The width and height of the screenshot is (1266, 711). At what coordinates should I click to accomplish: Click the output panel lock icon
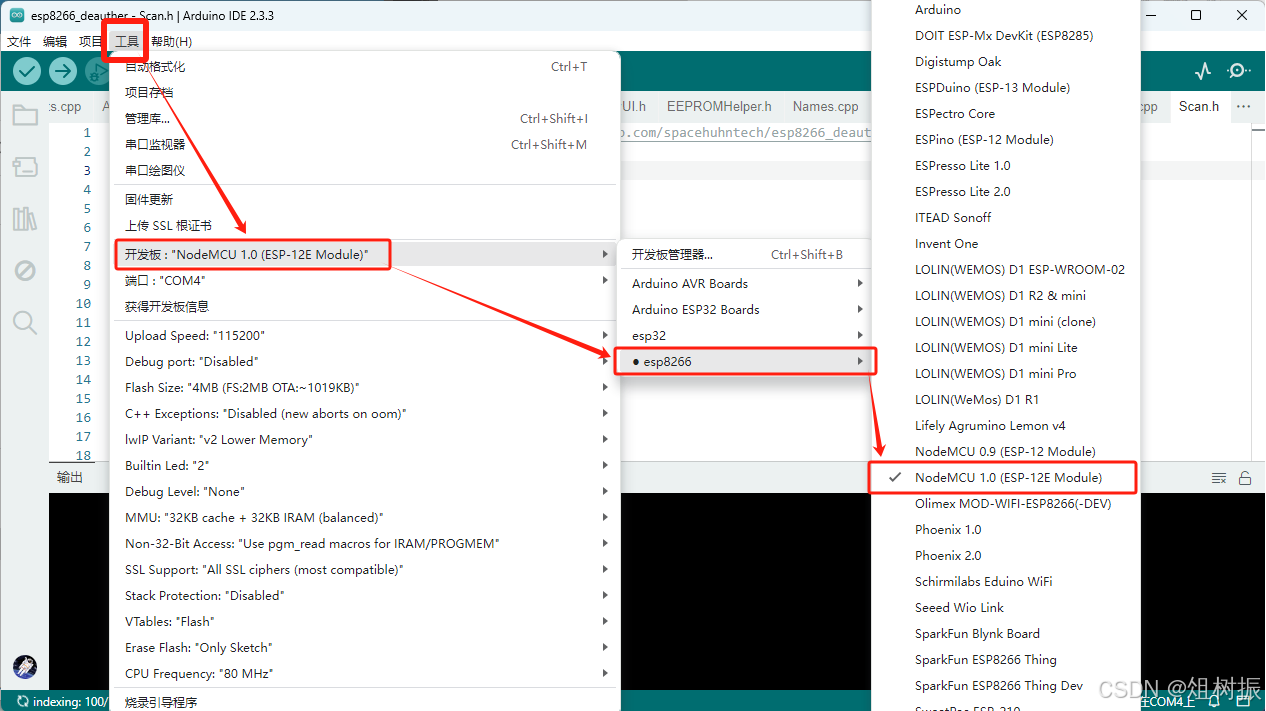tap(1245, 478)
